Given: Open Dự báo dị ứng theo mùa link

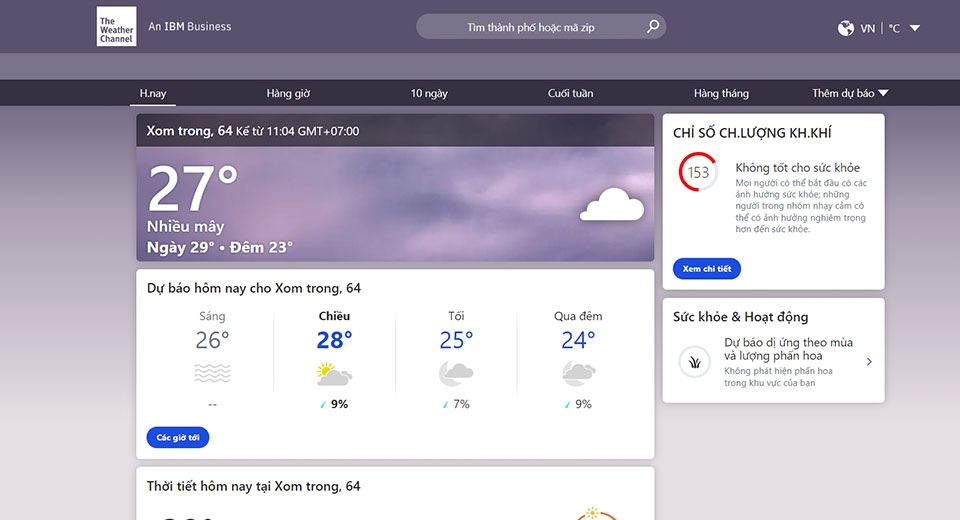Looking at the screenshot, I should click(x=789, y=349).
